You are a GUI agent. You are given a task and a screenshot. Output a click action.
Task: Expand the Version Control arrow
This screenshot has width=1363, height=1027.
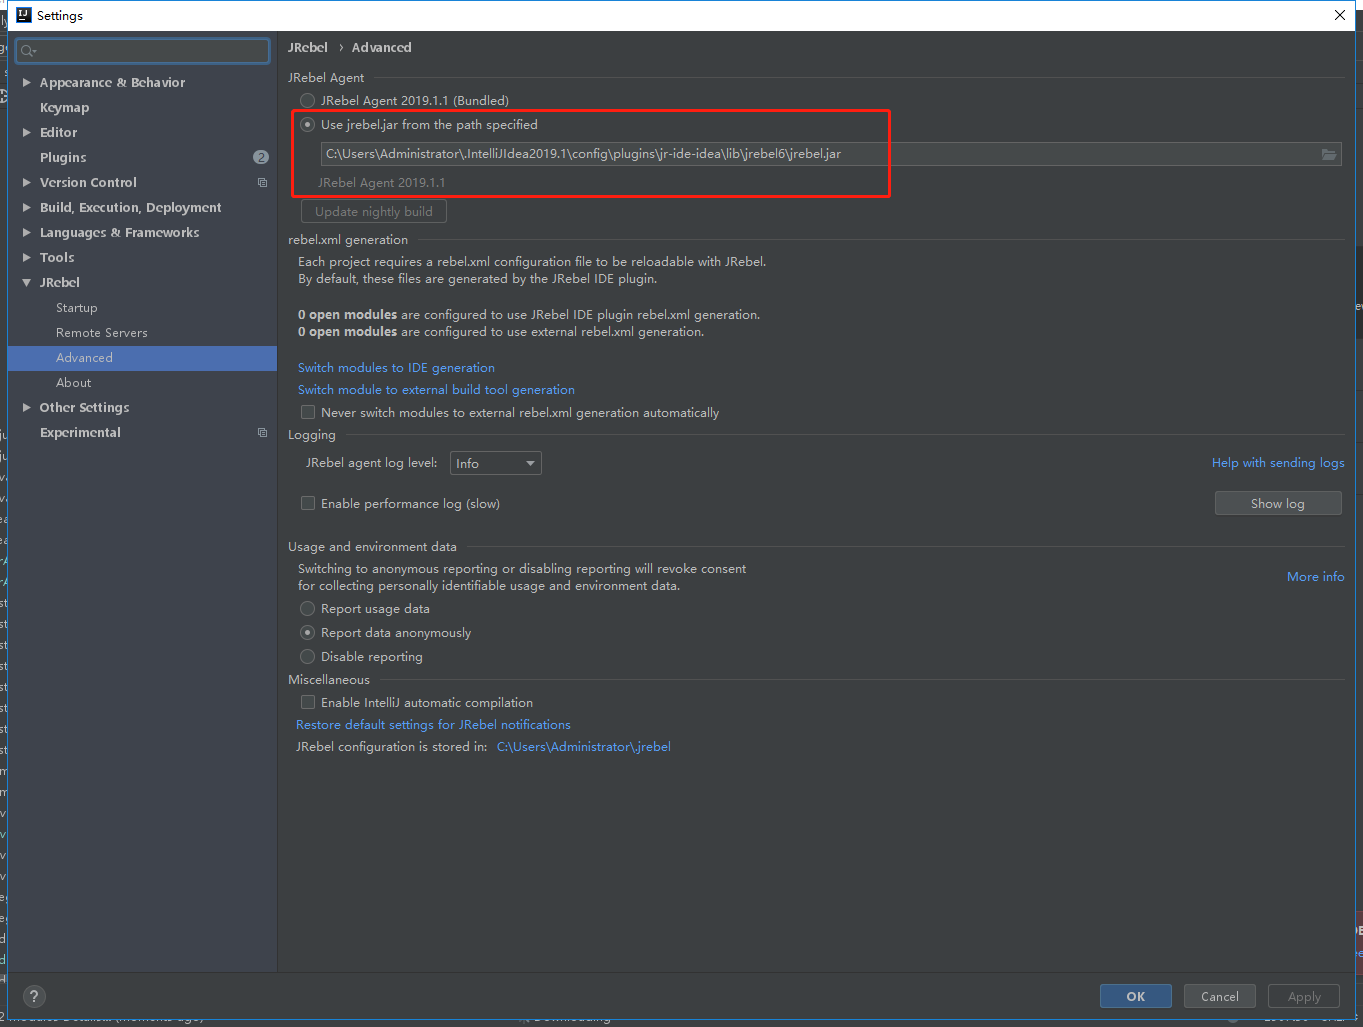click(27, 182)
